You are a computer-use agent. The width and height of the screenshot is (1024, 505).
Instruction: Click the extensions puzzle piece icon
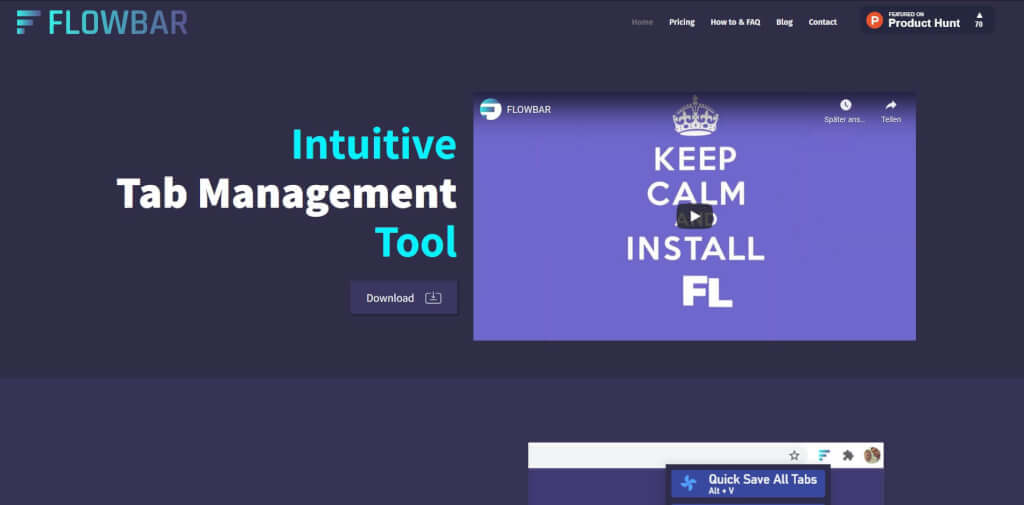tap(848, 455)
